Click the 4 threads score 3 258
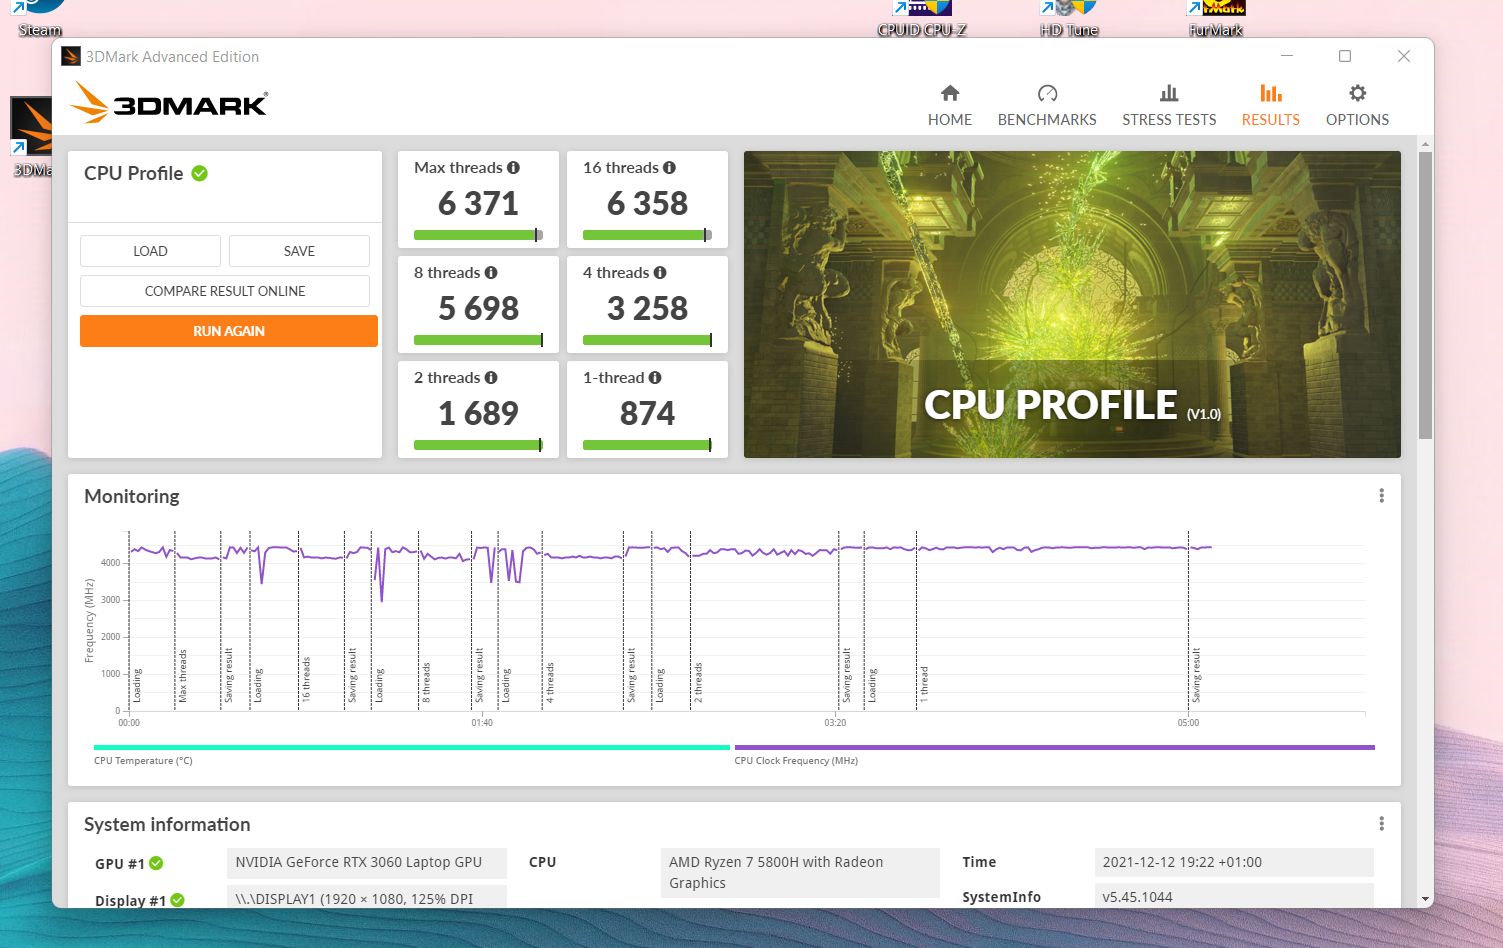The image size is (1503, 948). (x=647, y=309)
